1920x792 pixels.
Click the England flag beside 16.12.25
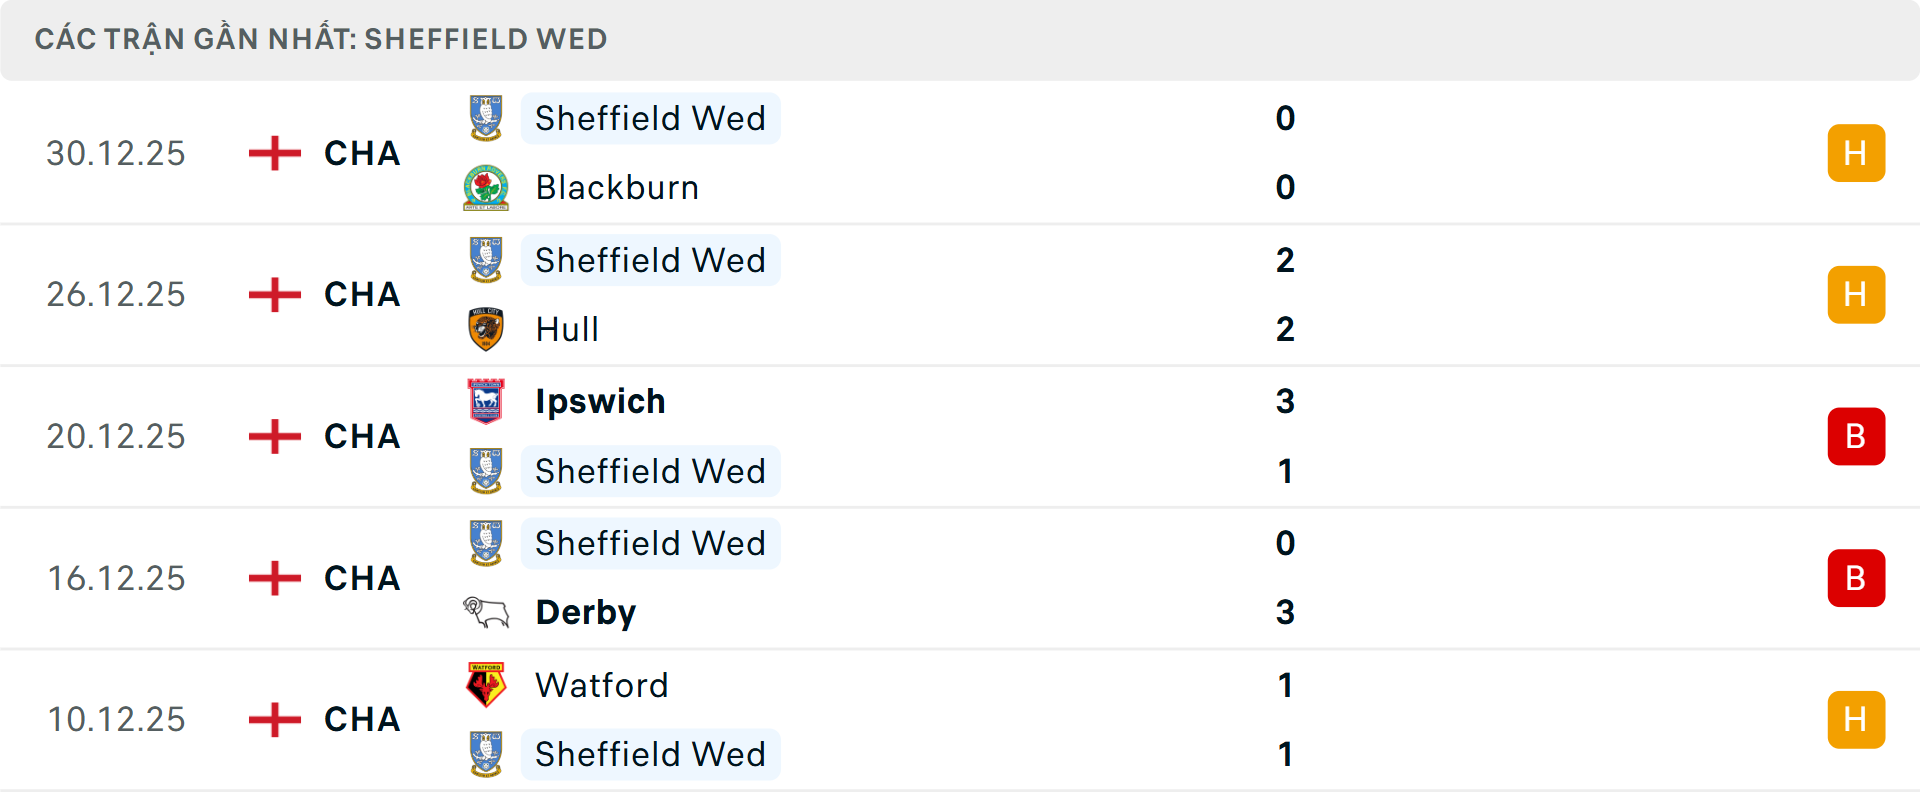click(x=273, y=578)
